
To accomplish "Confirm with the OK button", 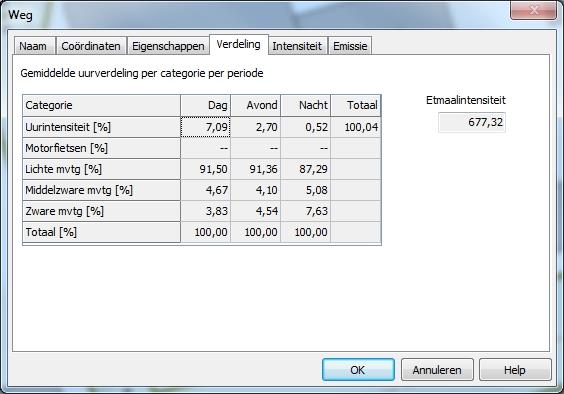I will (358, 370).
